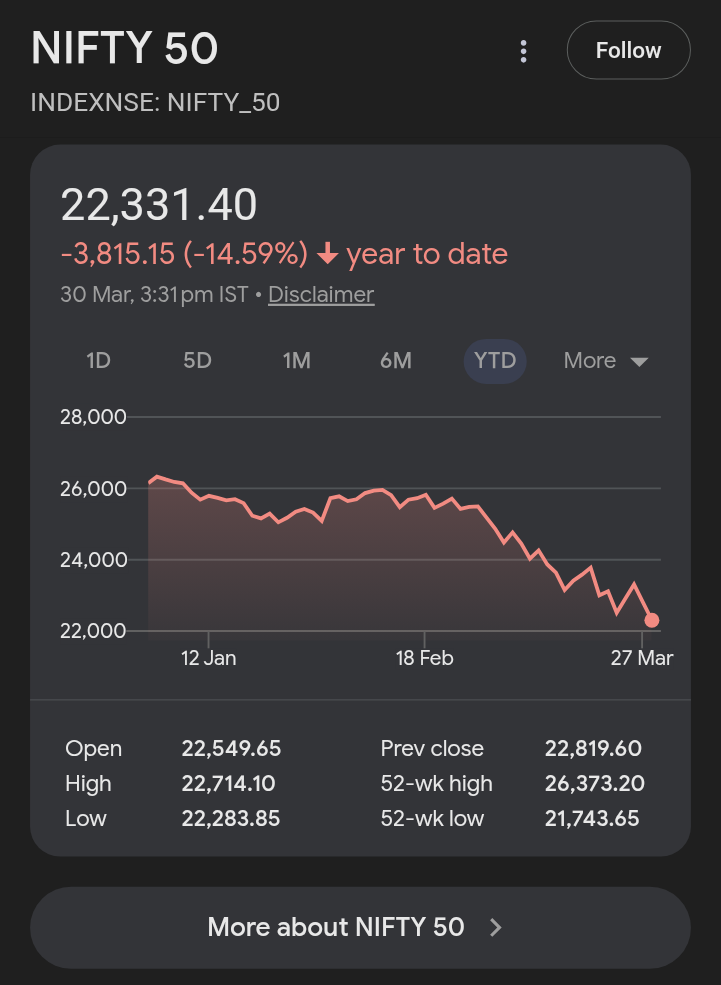The image size is (721, 985).
Task: Expand the More time ranges dropdown
Action: point(590,361)
